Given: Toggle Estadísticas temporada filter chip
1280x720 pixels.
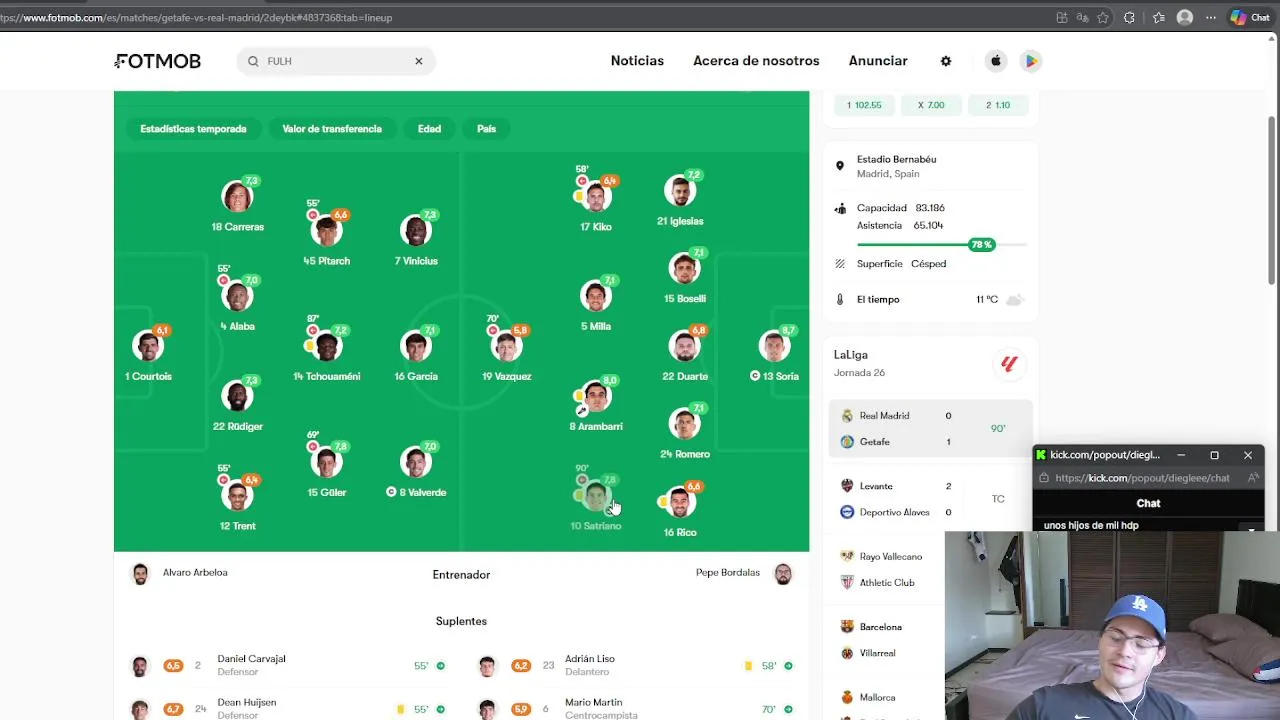Looking at the screenshot, I should click(193, 129).
